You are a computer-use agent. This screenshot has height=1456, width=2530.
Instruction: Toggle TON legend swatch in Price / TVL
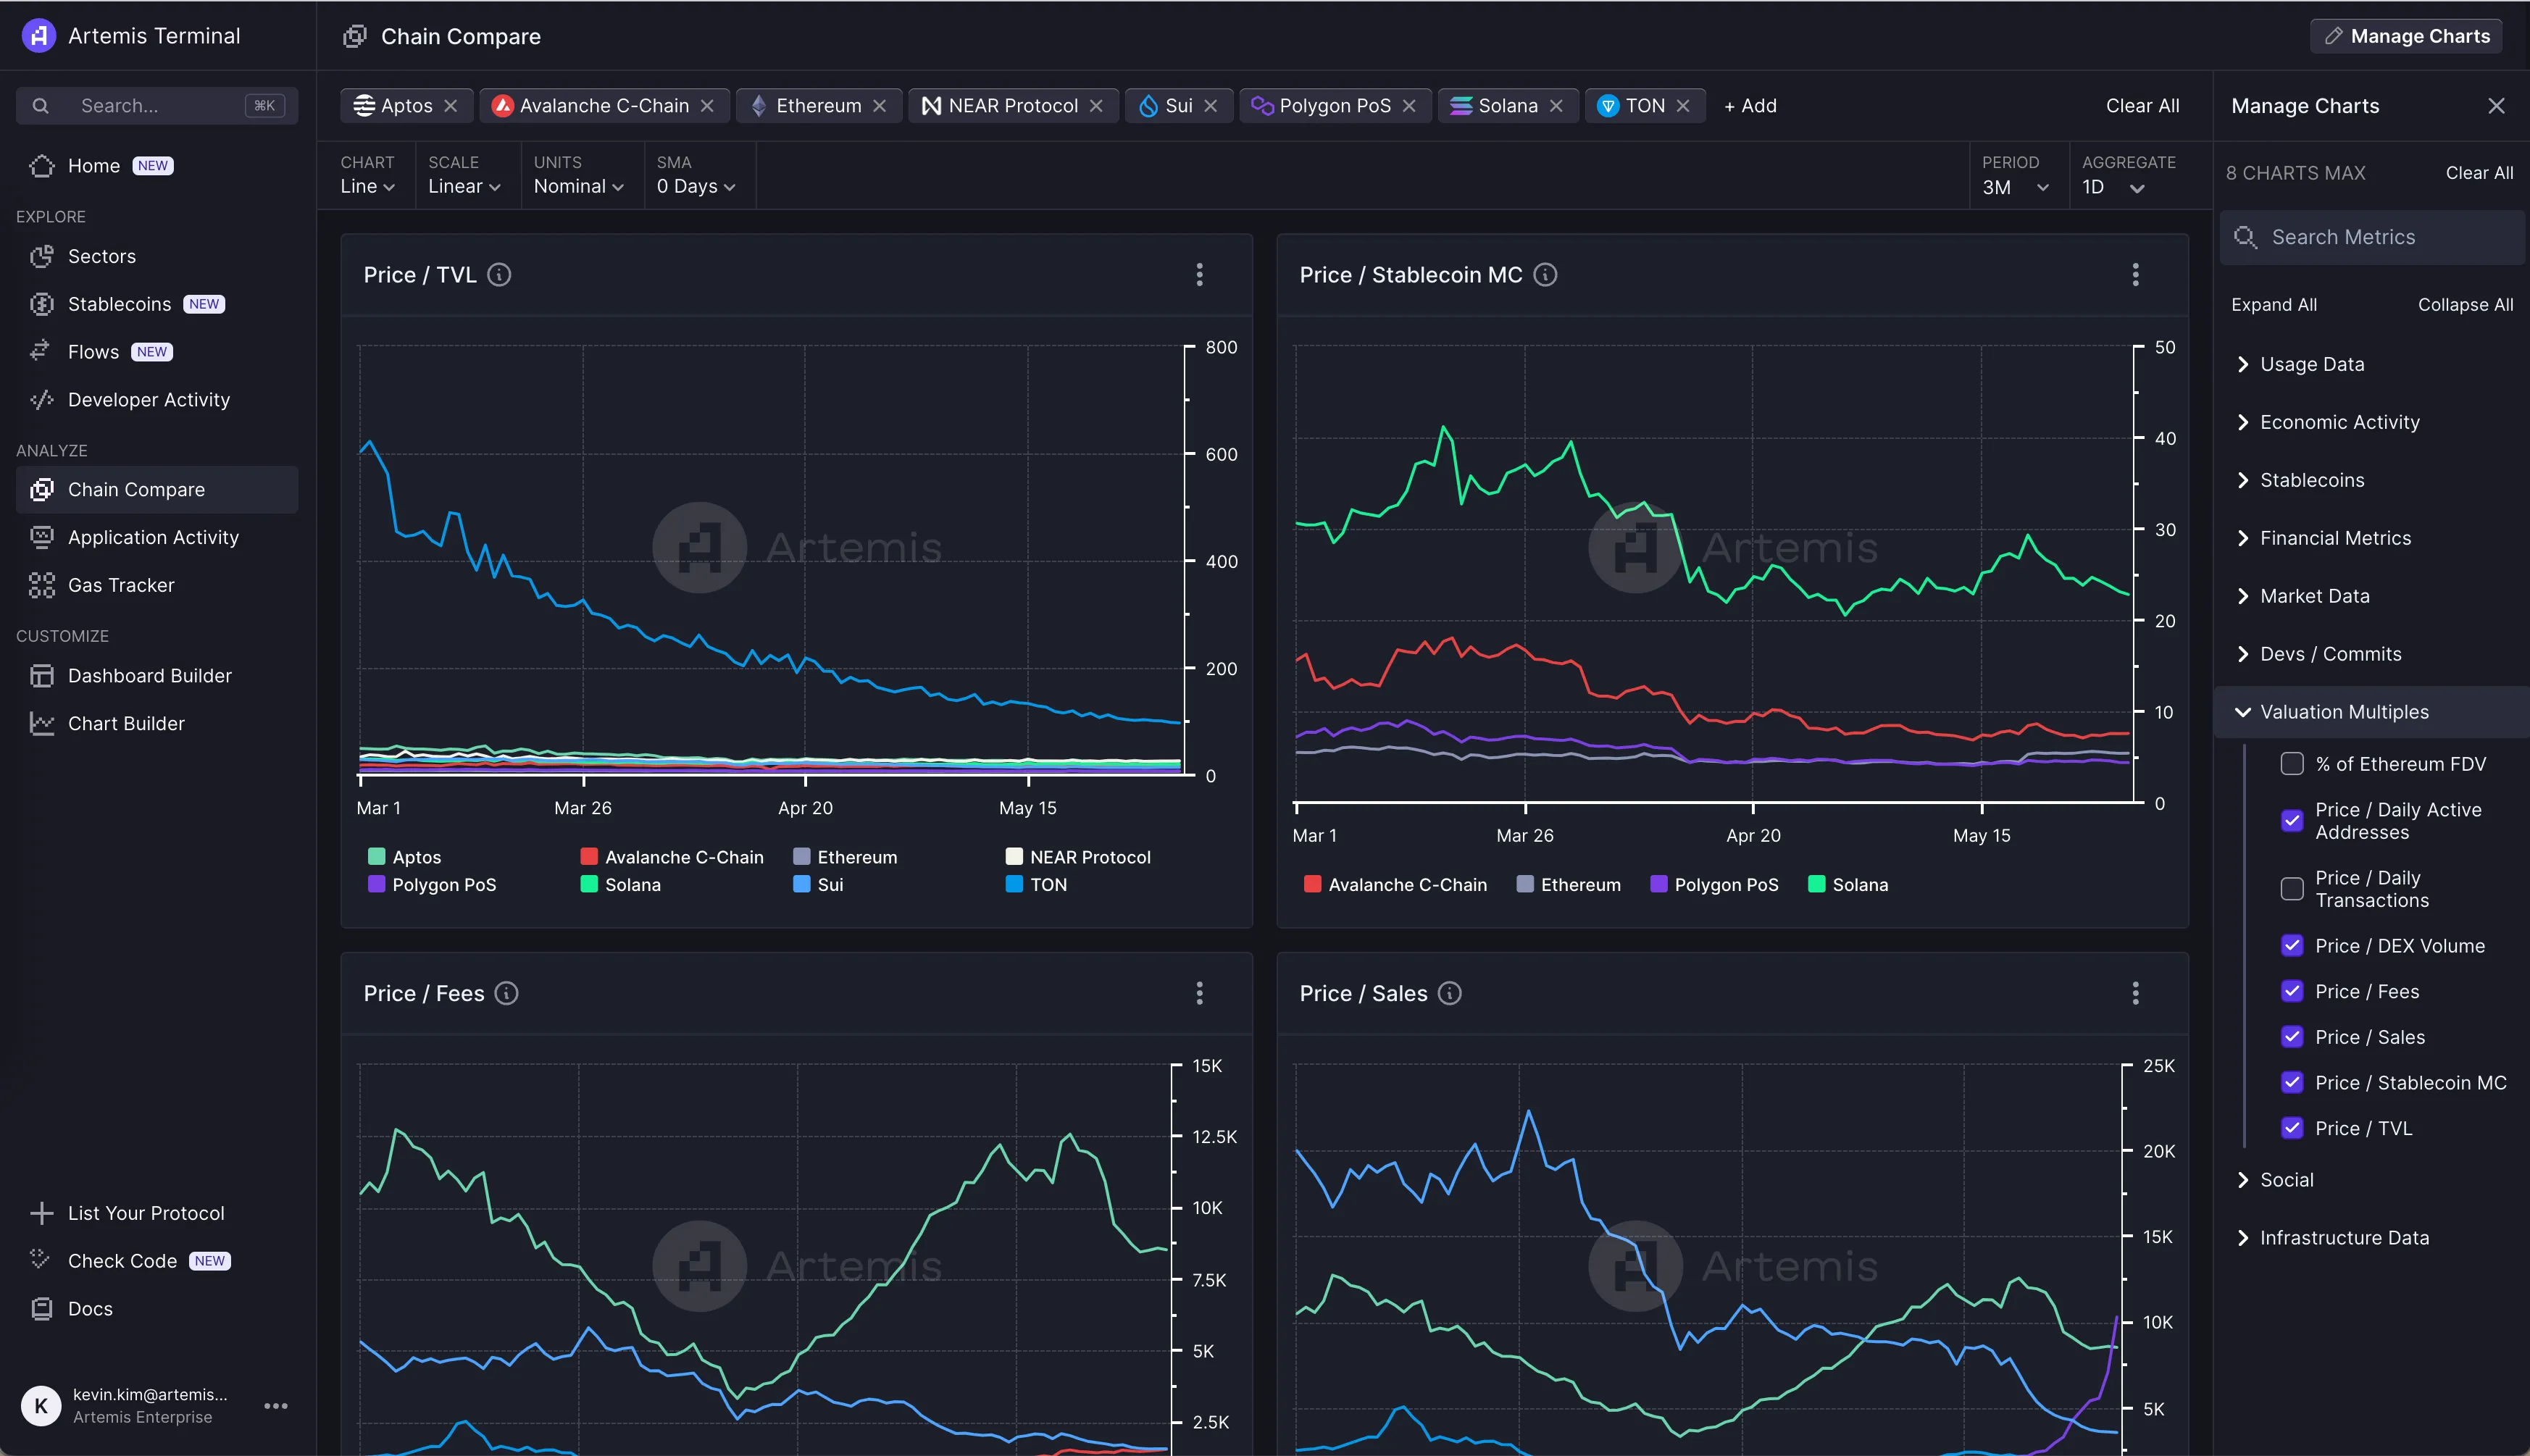tap(1014, 884)
